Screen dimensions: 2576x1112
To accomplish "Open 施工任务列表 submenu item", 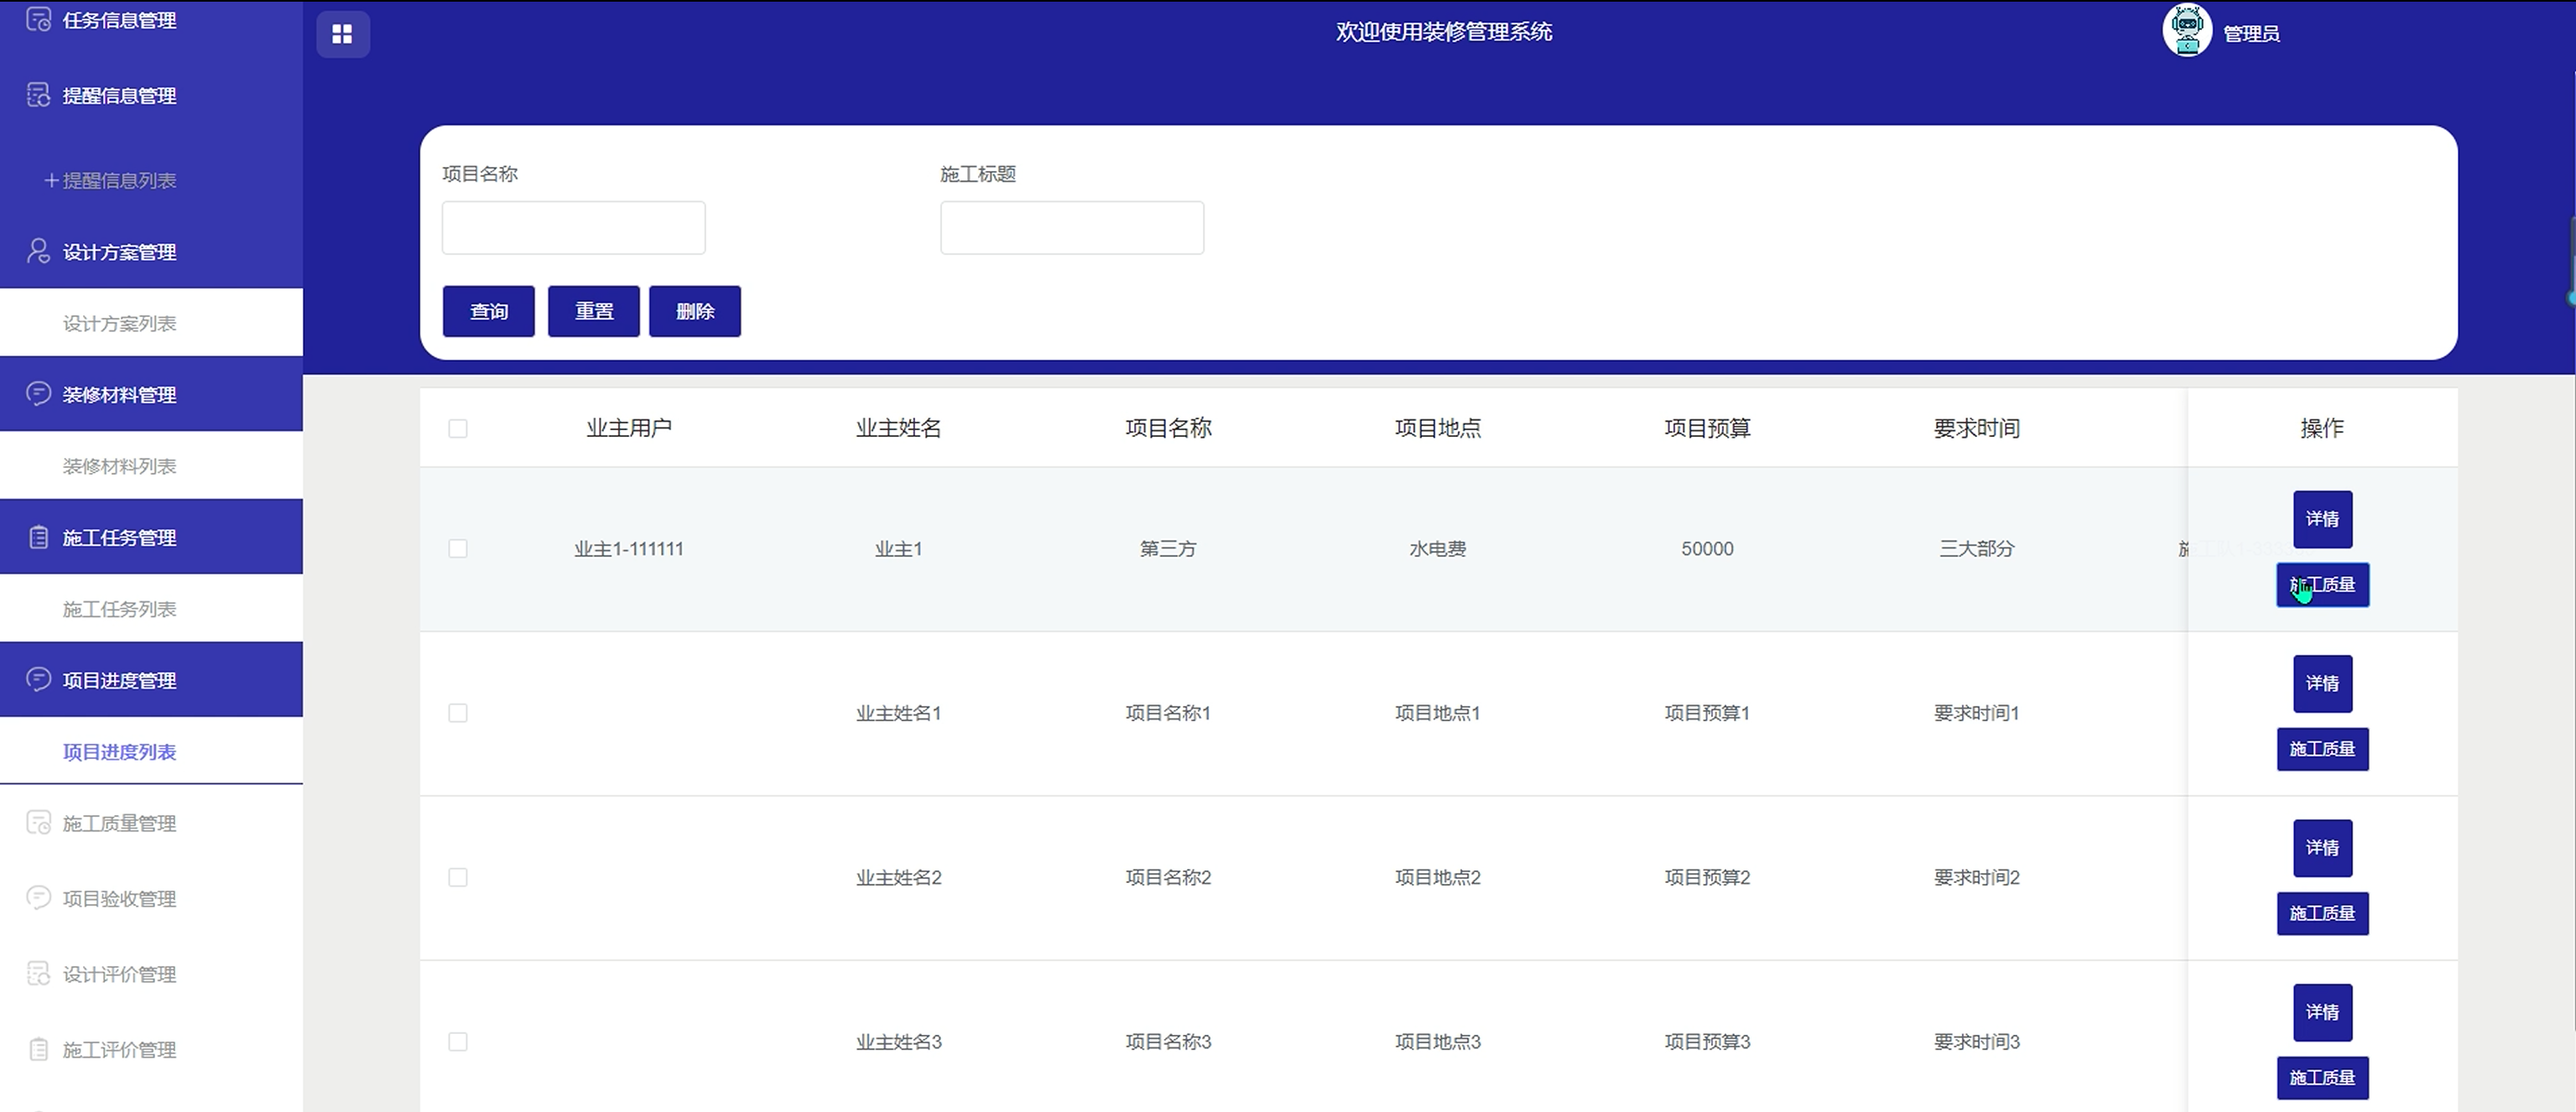I will coord(119,609).
